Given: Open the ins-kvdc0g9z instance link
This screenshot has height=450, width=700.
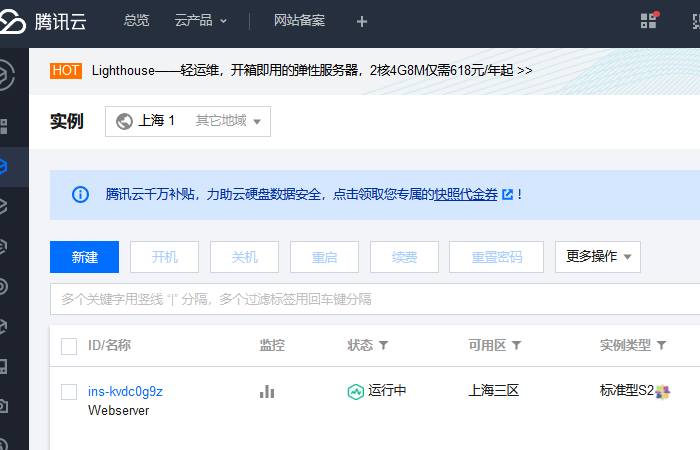Looking at the screenshot, I should pos(125,392).
